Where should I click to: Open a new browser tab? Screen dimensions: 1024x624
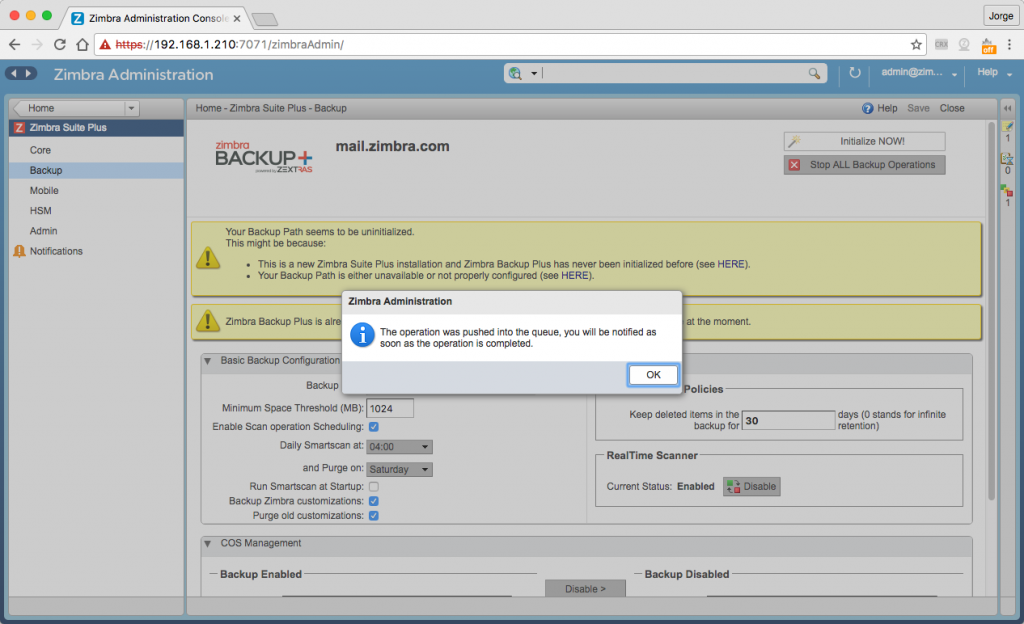tap(264, 20)
